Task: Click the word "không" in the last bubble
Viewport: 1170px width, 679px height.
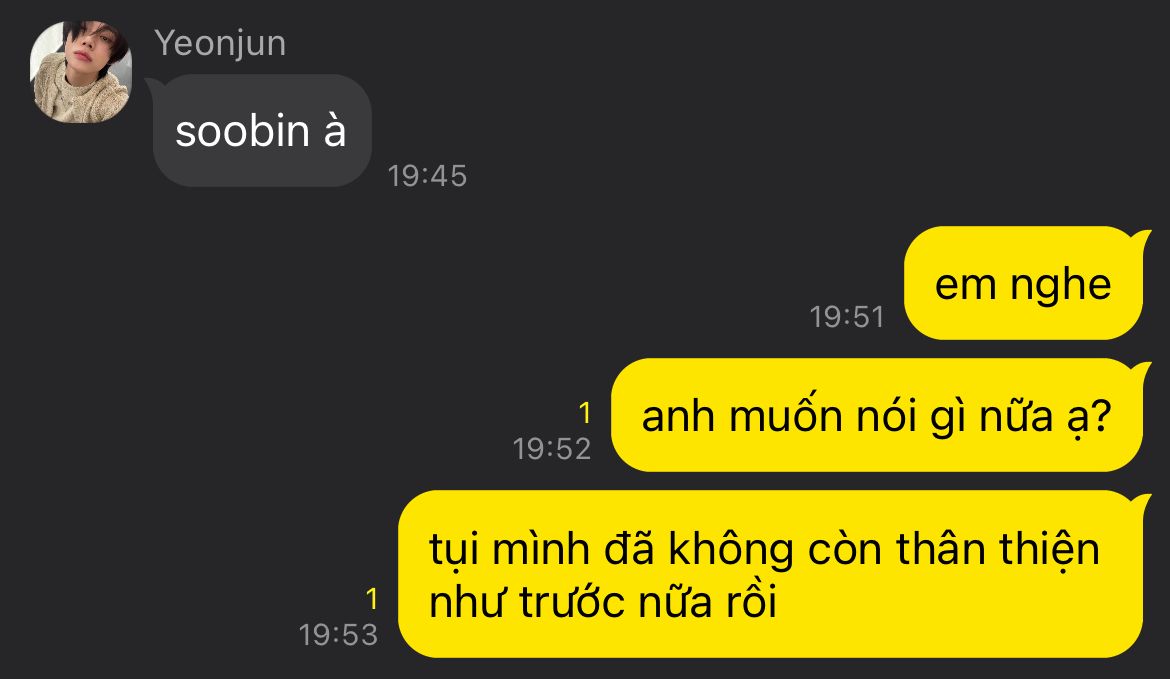Action: pyautogui.click(x=731, y=552)
